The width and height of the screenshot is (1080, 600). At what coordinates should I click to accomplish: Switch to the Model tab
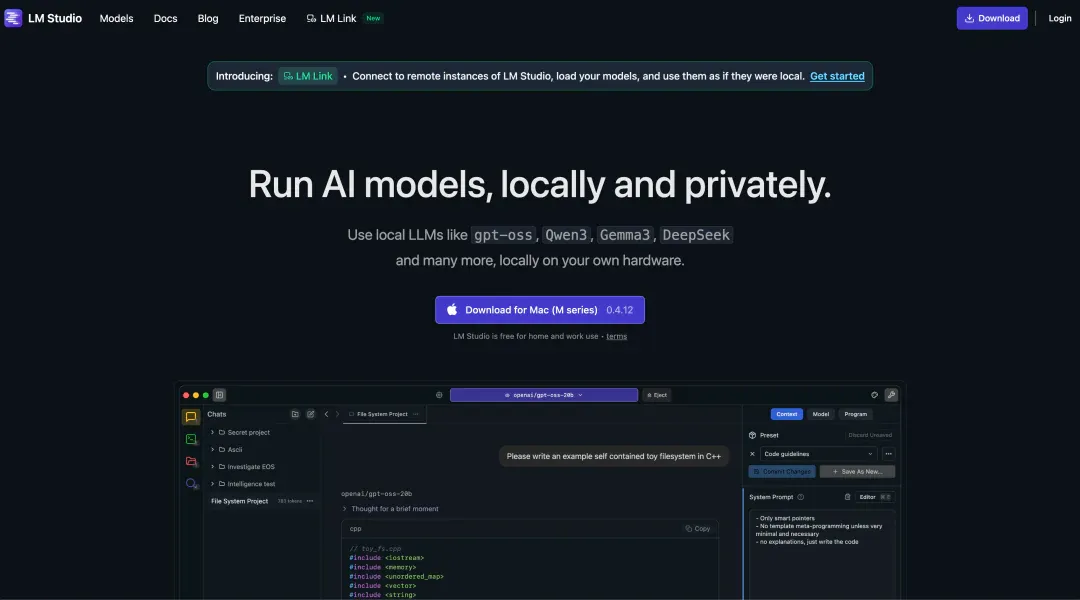(820, 414)
